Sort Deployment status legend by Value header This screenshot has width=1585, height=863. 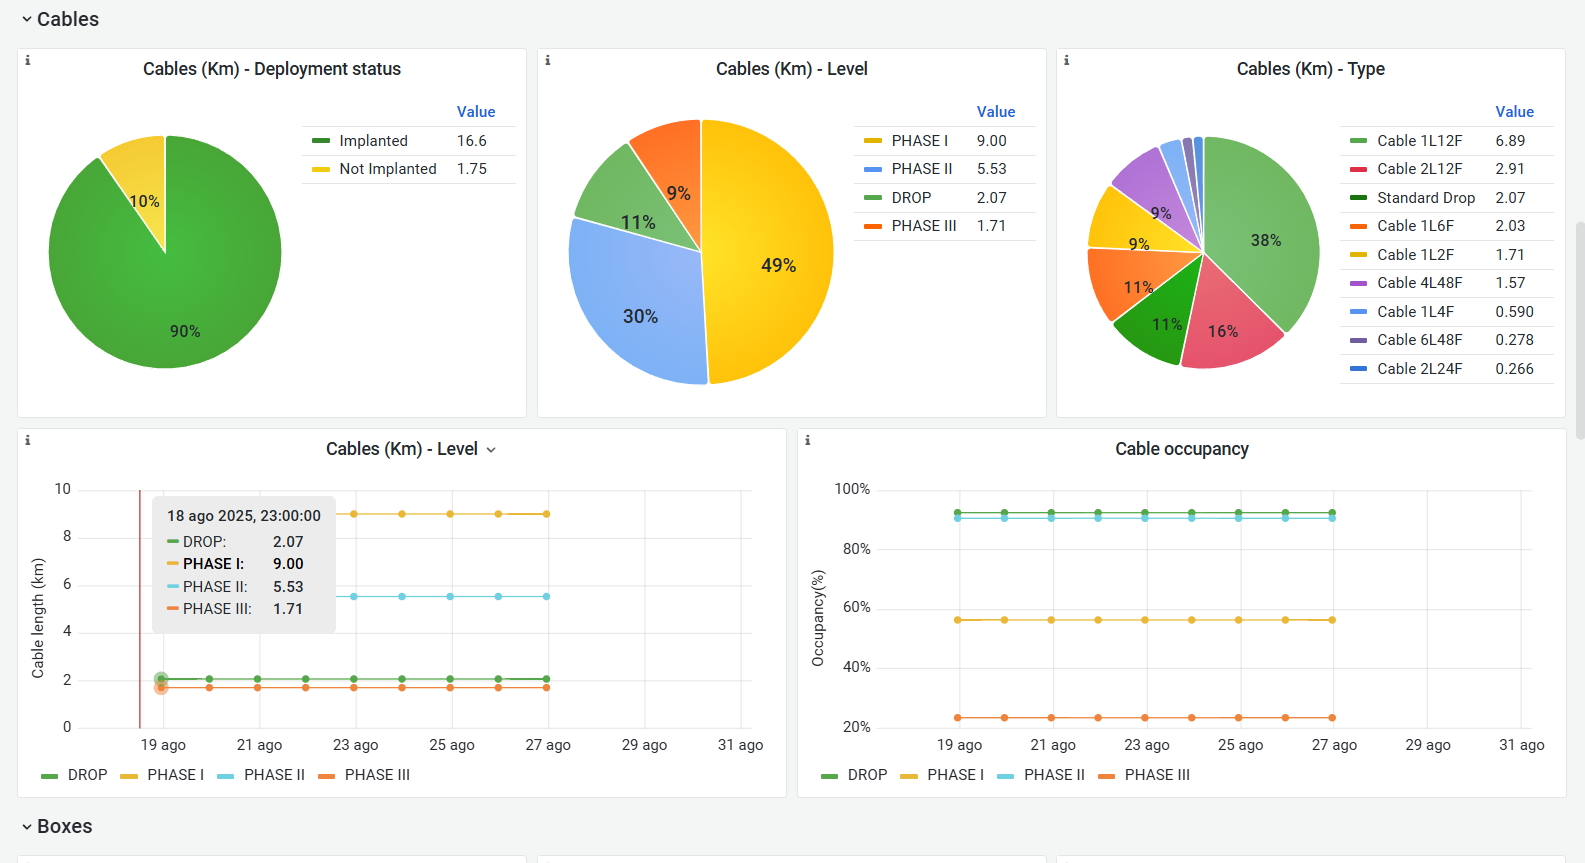pos(476,112)
